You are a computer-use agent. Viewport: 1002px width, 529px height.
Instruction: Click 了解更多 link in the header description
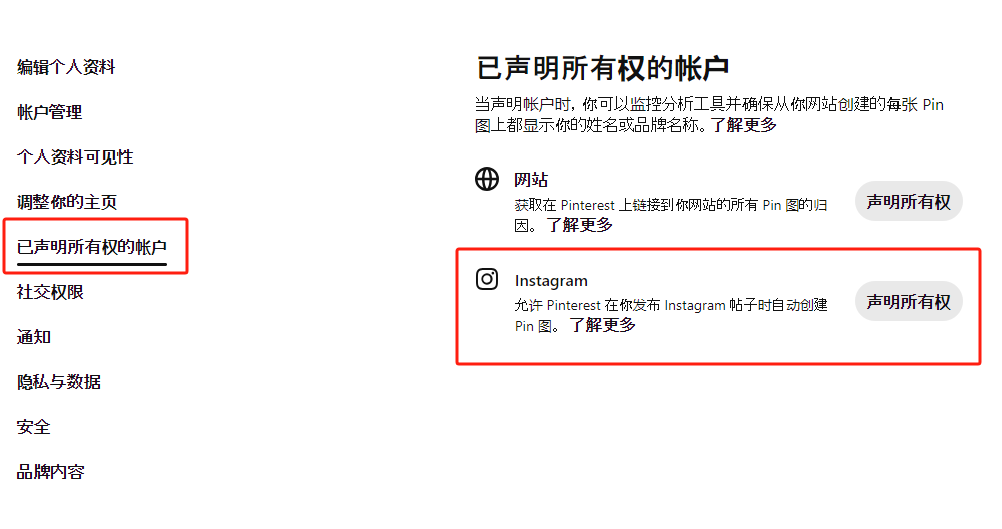pyautogui.click(x=744, y=125)
